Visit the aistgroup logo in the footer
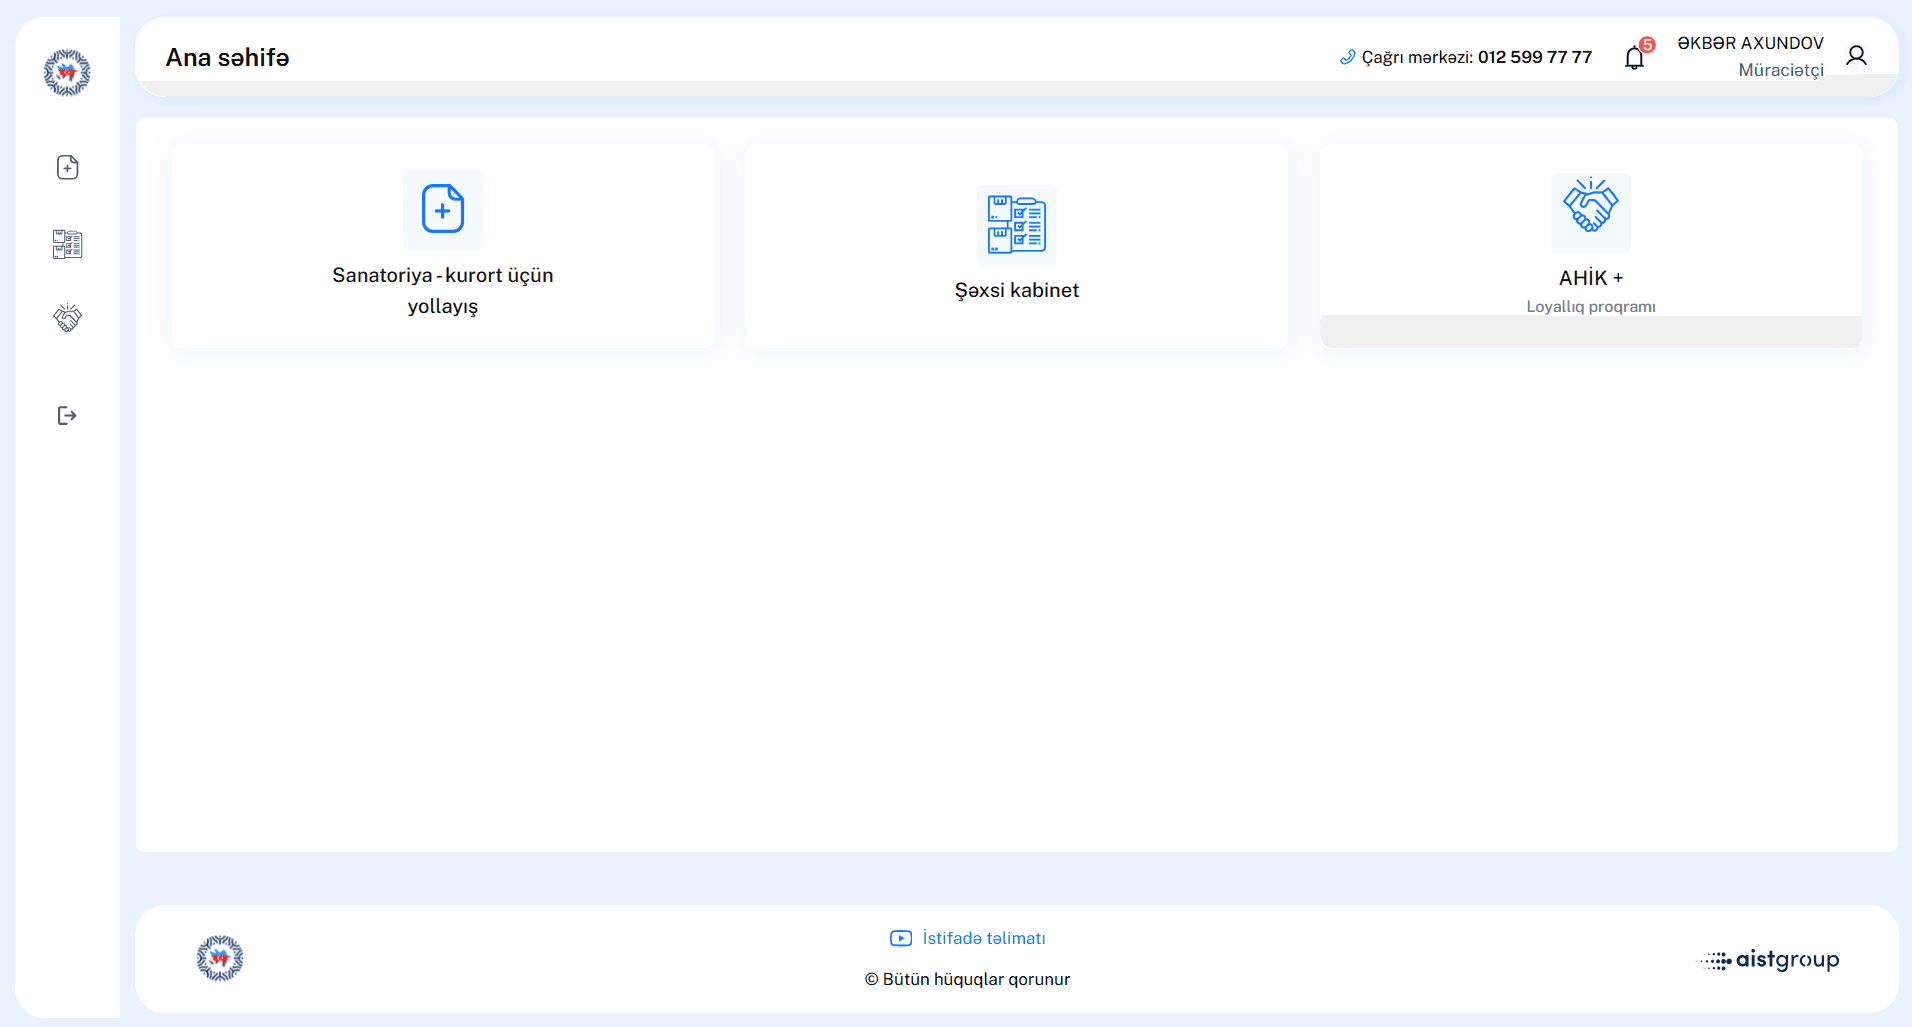 1770,960
